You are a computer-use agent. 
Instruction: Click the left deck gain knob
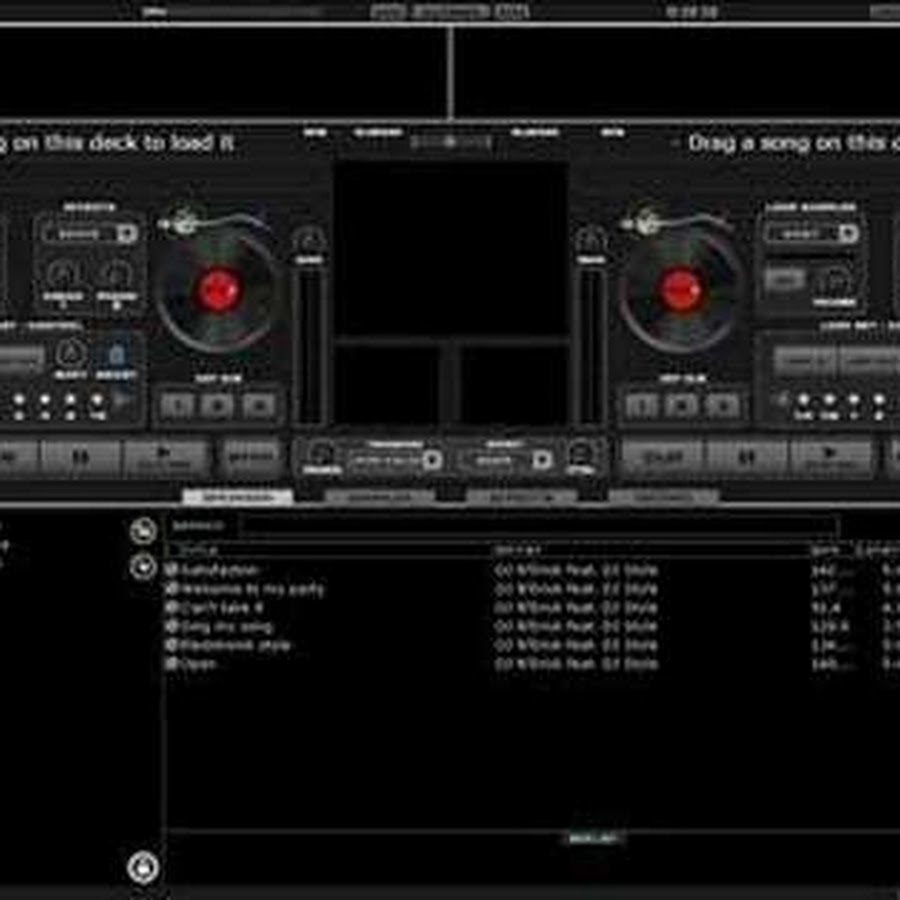309,240
